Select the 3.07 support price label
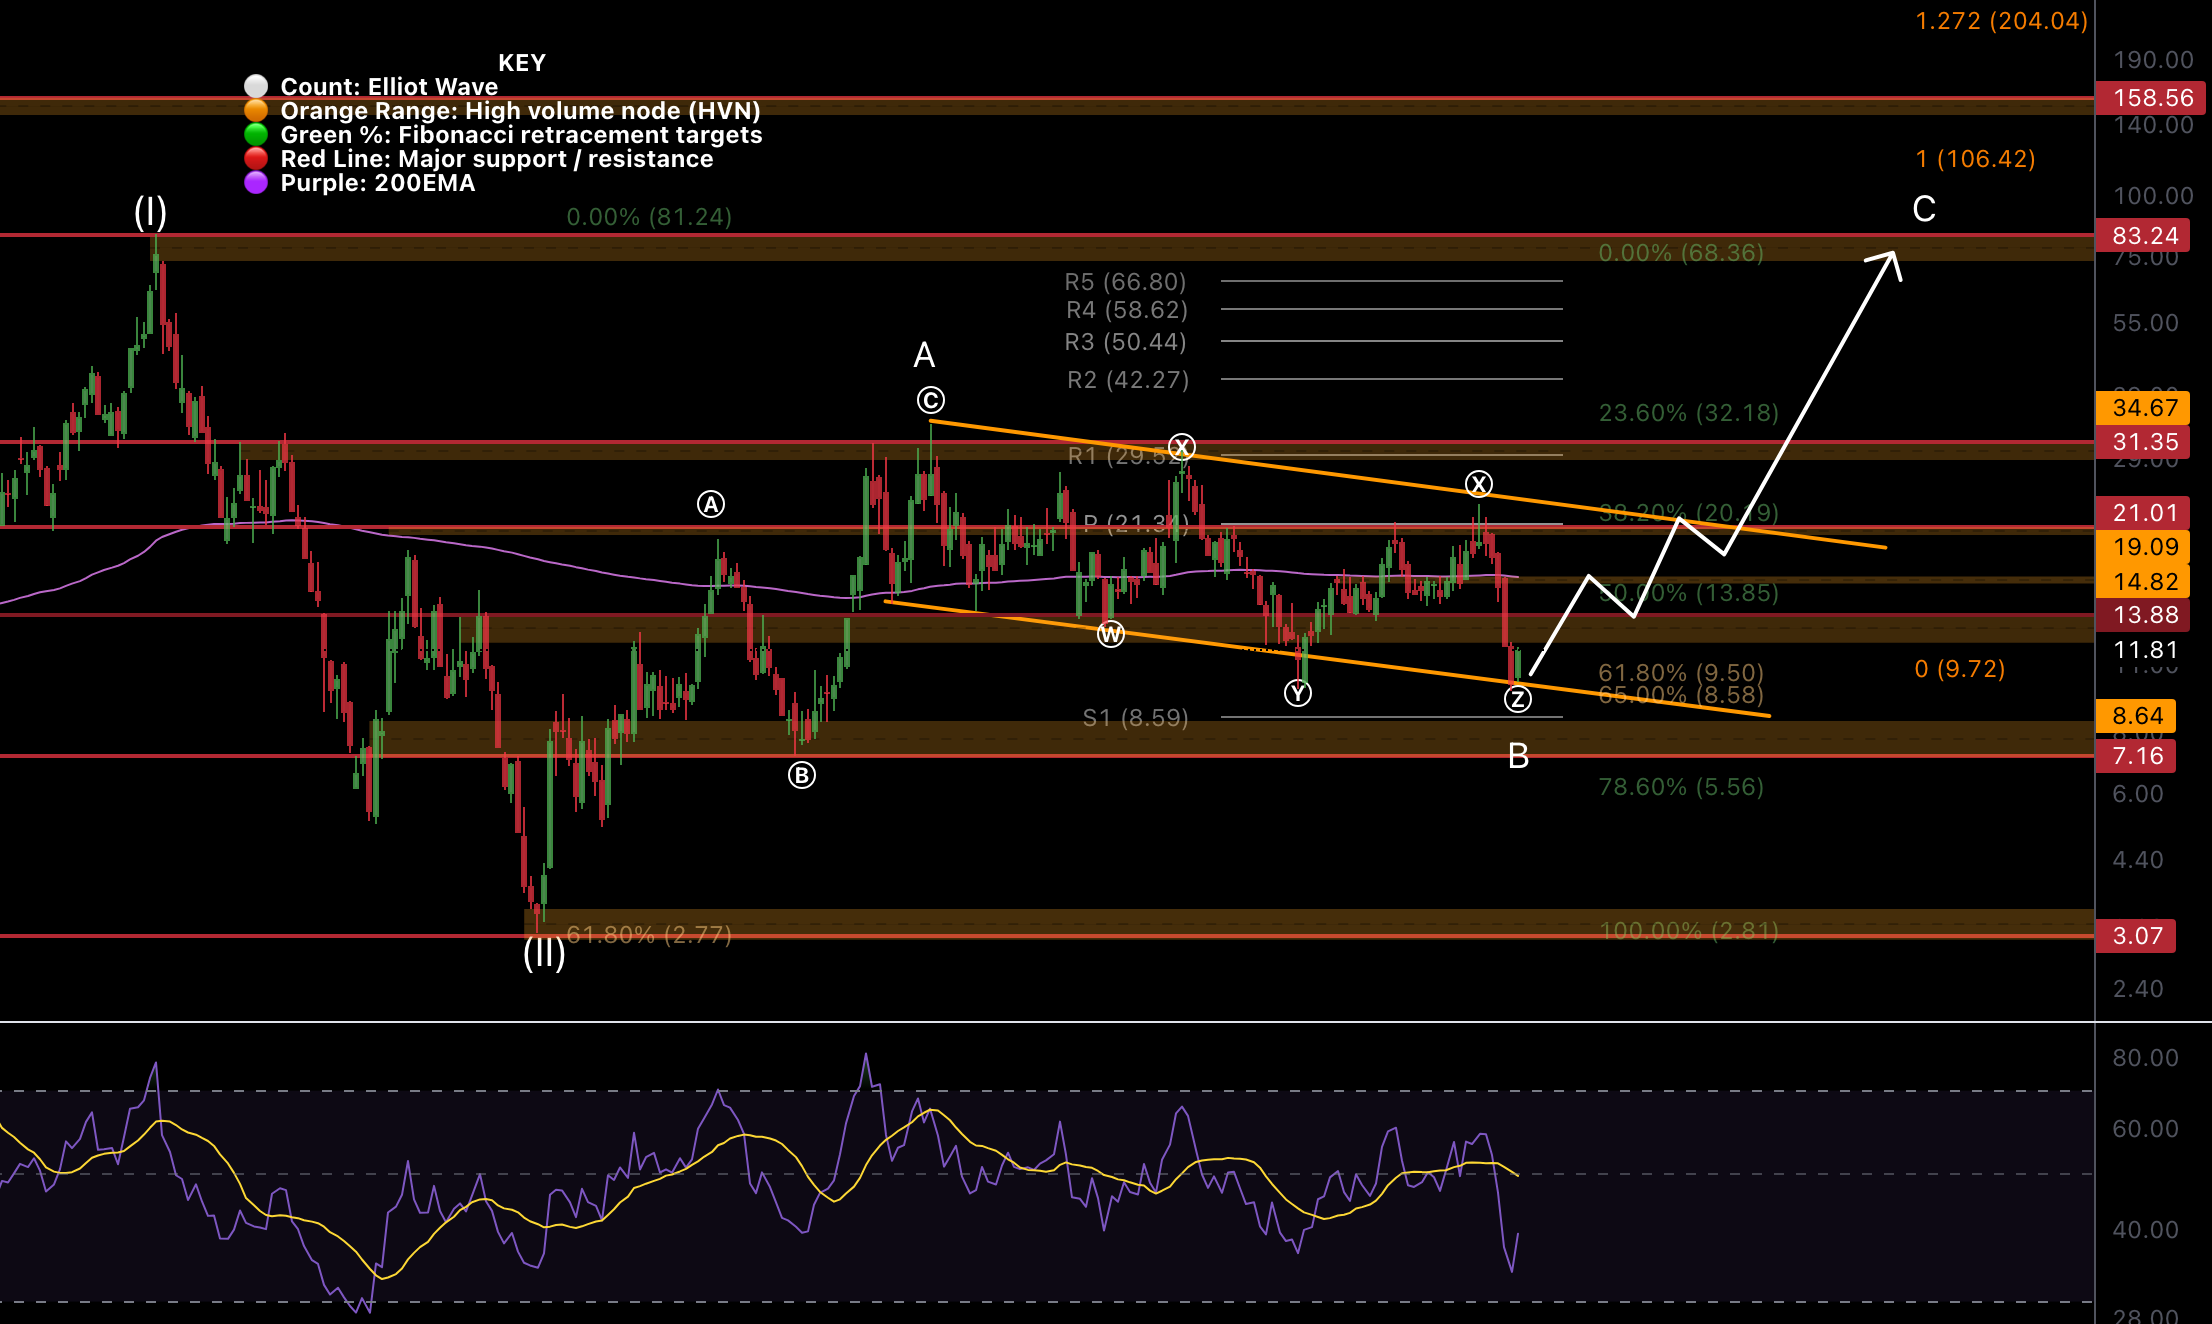The height and width of the screenshot is (1324, 2212). click(x=2137, y=936)
